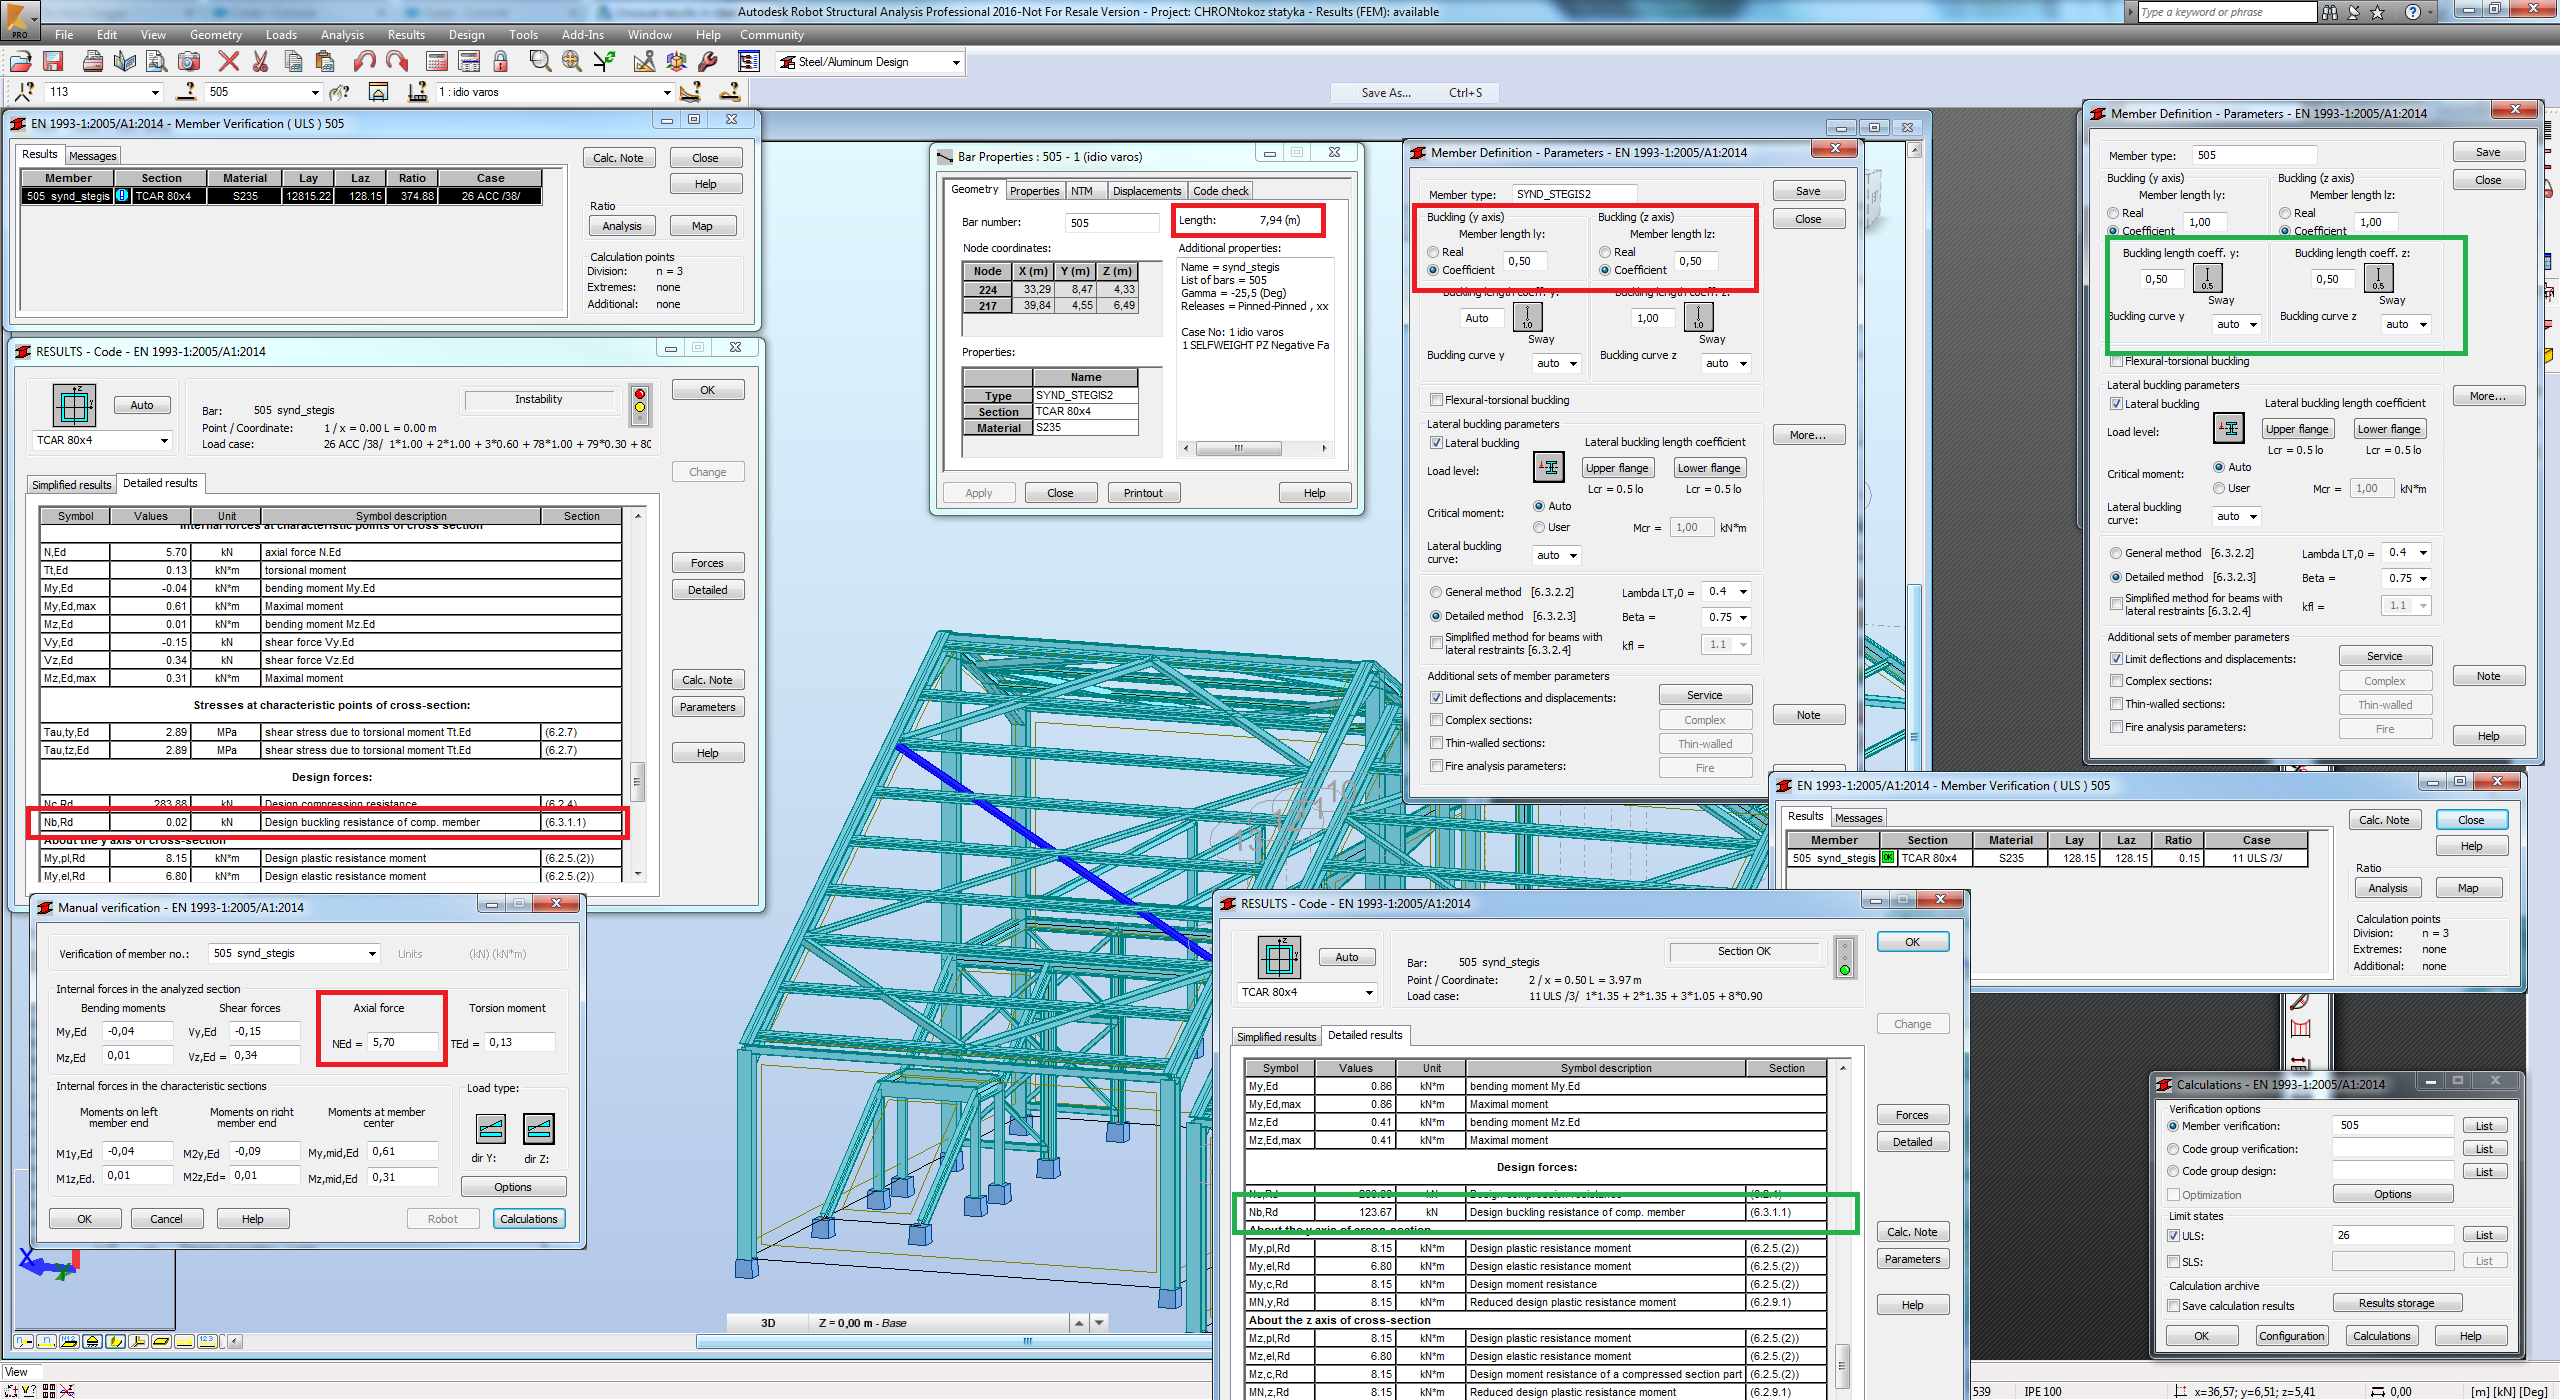
Task: Open Beta 0.75 dropdown in right Member Definition
Action: pos(2423,578)
